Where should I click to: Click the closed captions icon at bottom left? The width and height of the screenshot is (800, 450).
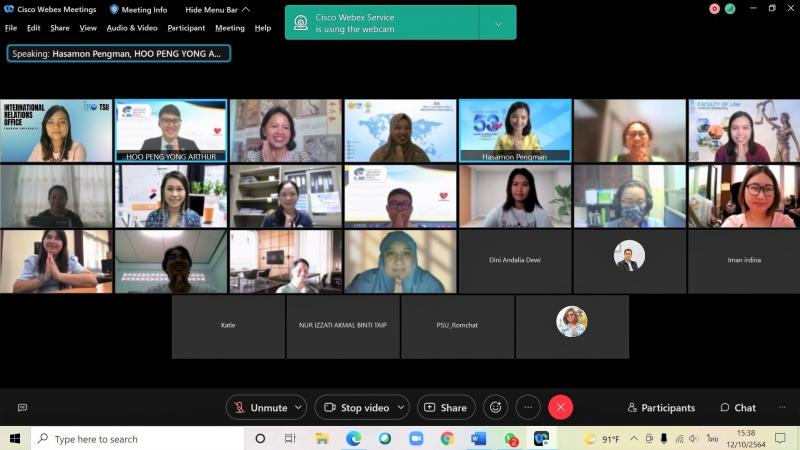tap(22, 407)
